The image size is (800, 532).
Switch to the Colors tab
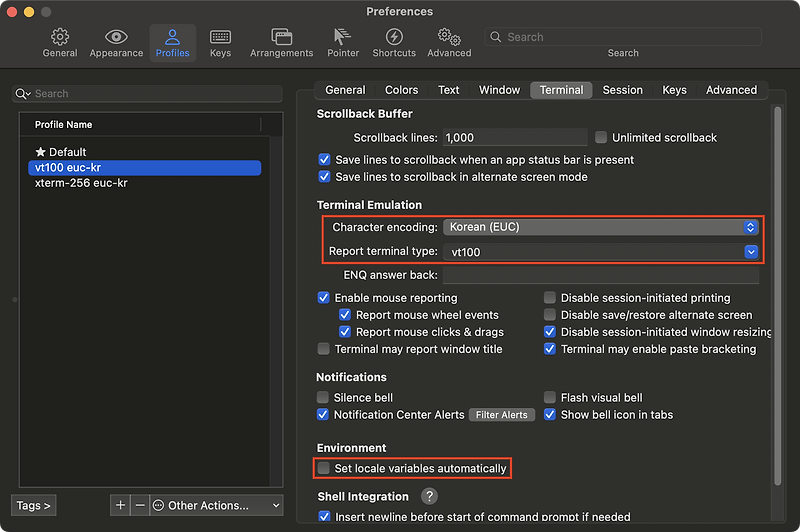[x=402, y=90]
